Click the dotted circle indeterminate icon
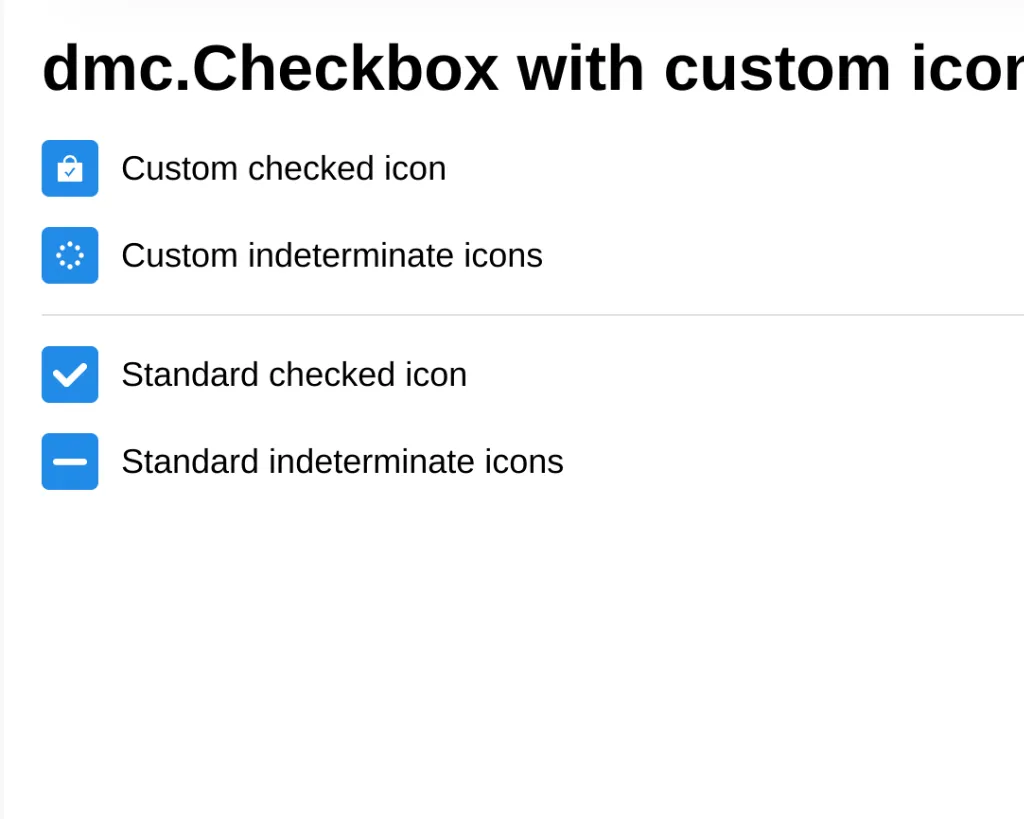The height and width of the screenshot is (819, 1024). coord(70,256)
